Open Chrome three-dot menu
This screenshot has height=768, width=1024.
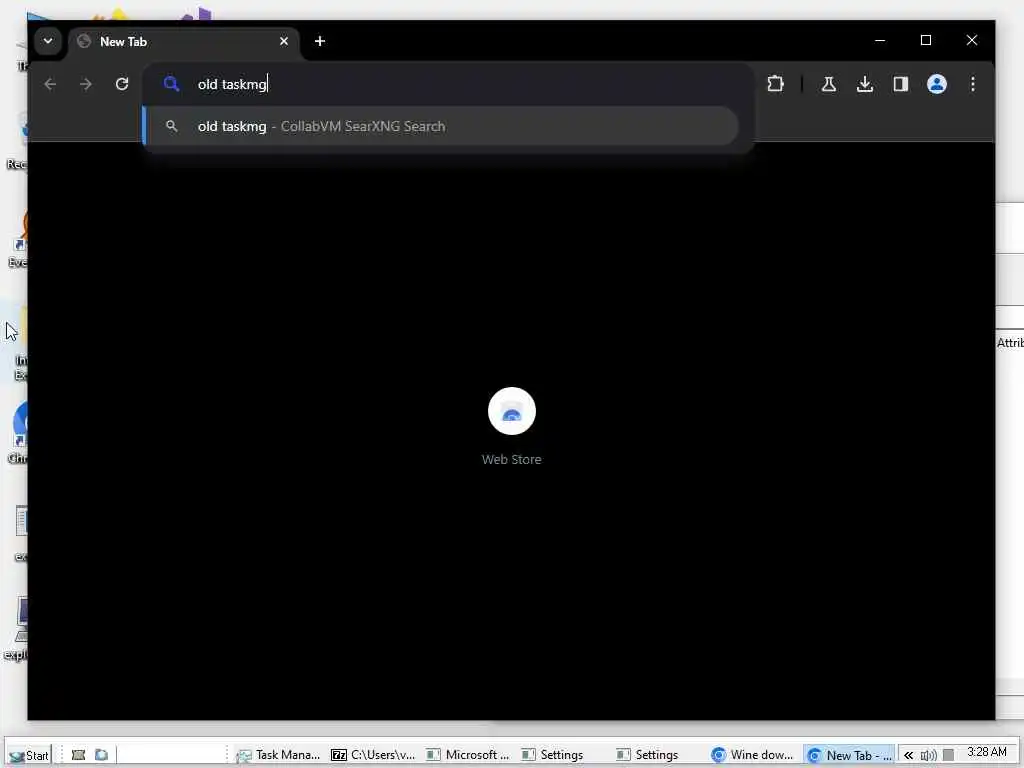click(972, 84)
